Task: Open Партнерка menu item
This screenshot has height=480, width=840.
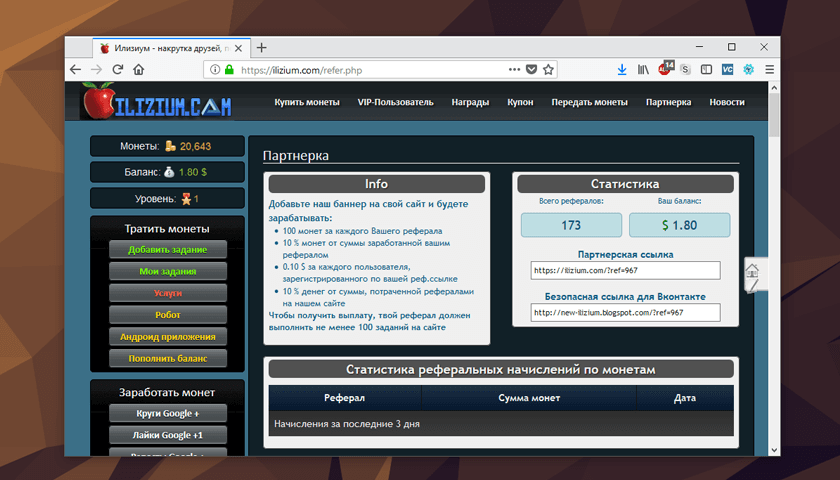Action: pos(669,102)
